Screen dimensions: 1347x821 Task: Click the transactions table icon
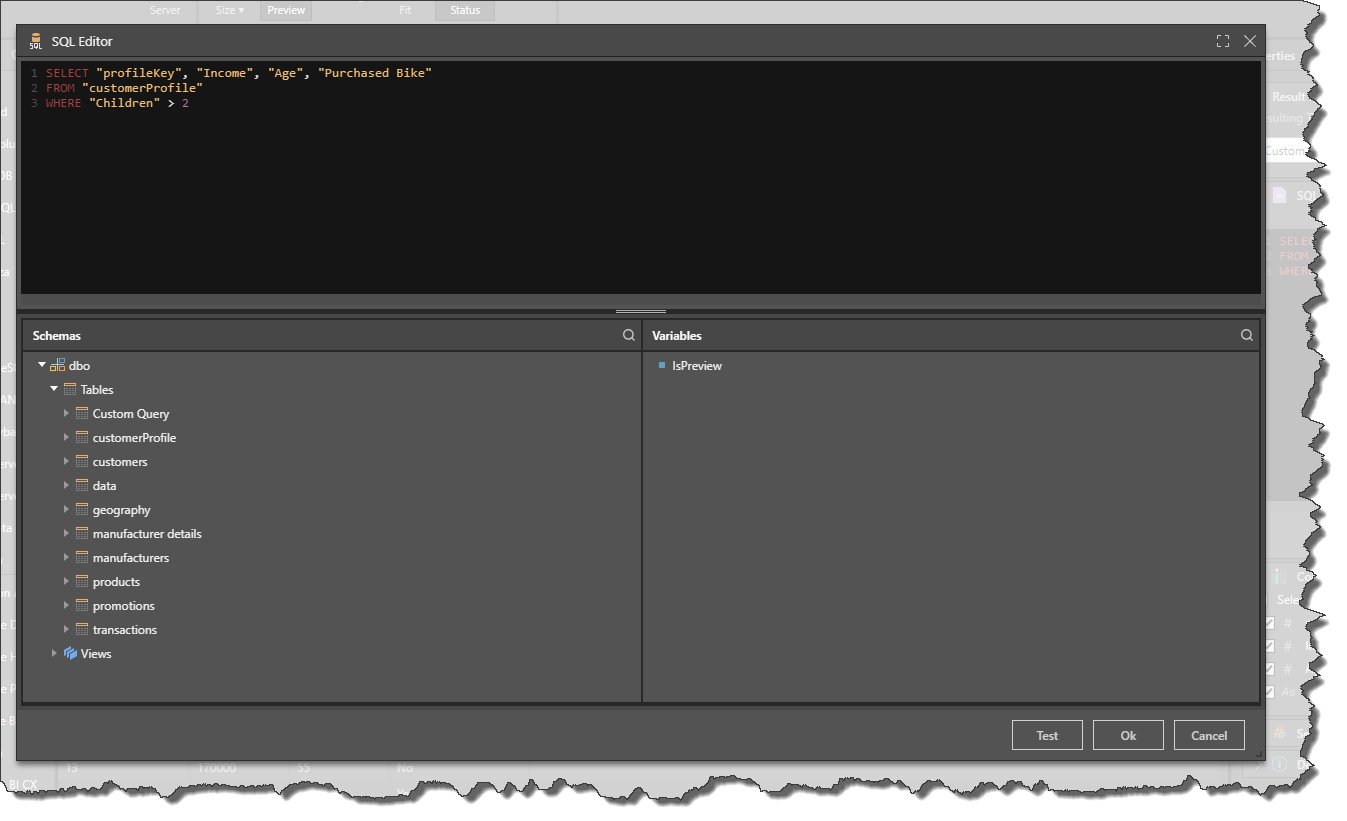(82, 630)
